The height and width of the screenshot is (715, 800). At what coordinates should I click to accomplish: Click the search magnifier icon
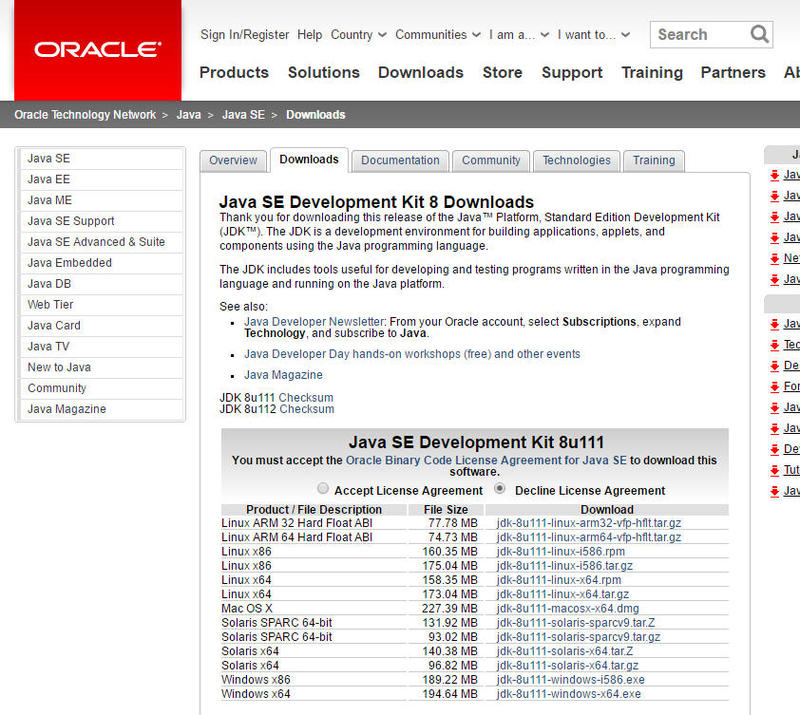(x=759, y=34)
